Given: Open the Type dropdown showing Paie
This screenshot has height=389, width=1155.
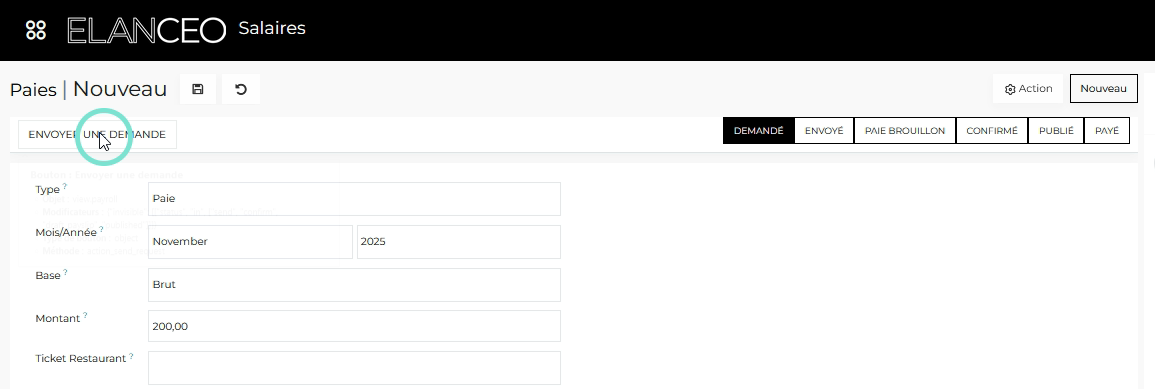Looking at the screenshot, I should pos(354,199).
